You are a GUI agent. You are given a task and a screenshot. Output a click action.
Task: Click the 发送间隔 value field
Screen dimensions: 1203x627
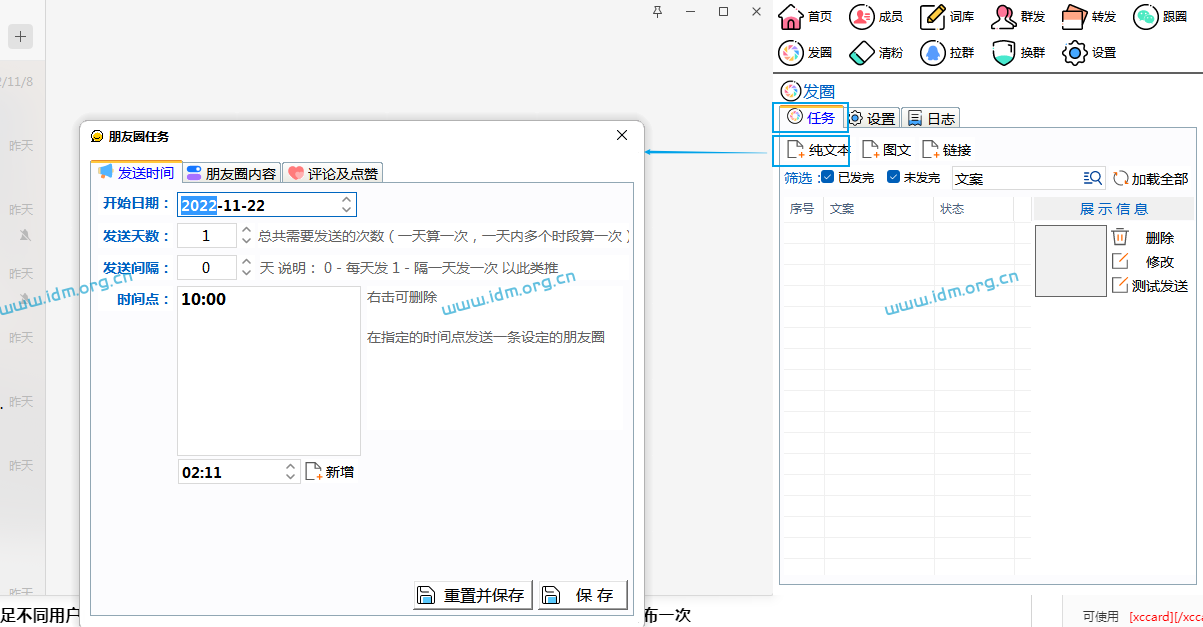pyautogui.click(x=207, y=268)
